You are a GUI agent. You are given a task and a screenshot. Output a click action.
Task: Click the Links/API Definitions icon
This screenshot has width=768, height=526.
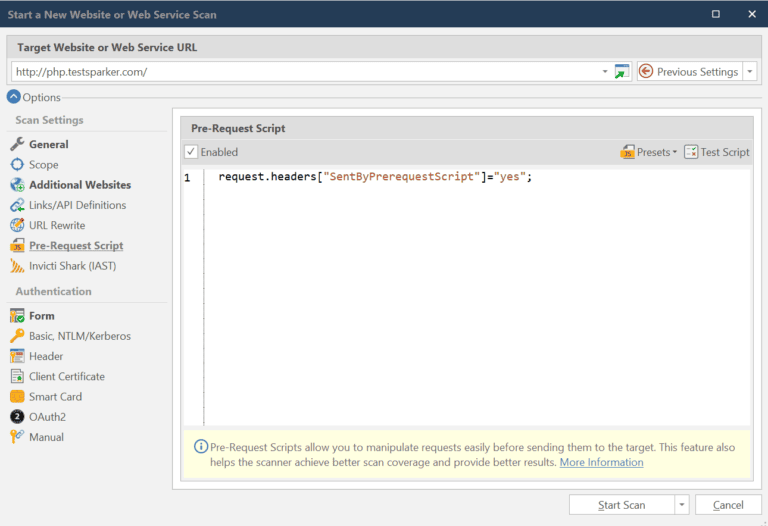pos(17,205)
